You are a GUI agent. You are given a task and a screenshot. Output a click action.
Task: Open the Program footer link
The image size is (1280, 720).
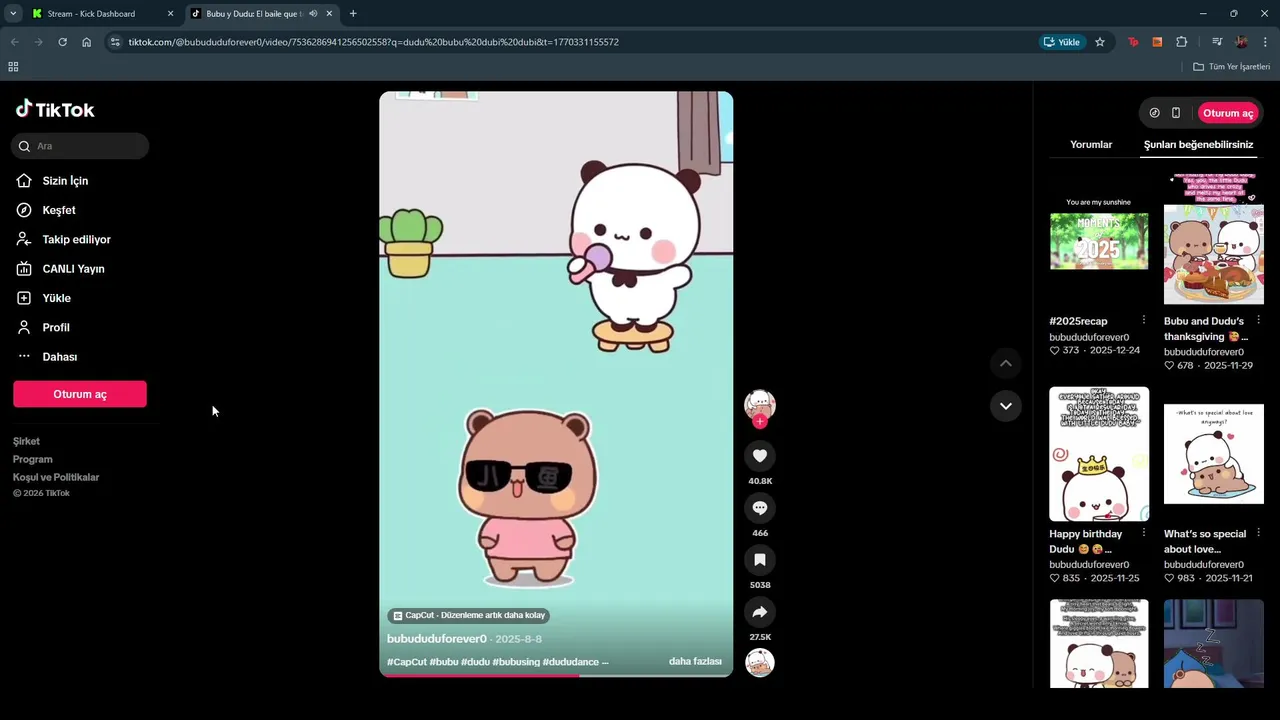pos(33,459)
